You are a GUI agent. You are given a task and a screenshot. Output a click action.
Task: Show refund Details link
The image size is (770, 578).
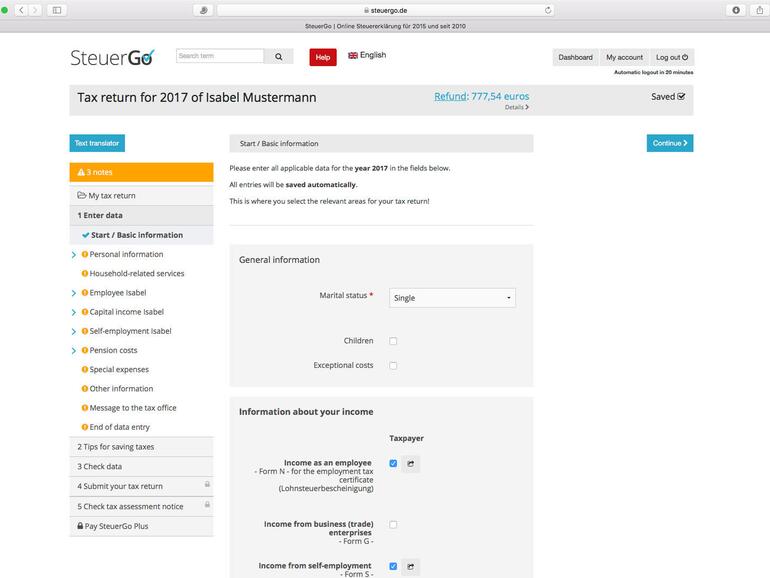517,107
